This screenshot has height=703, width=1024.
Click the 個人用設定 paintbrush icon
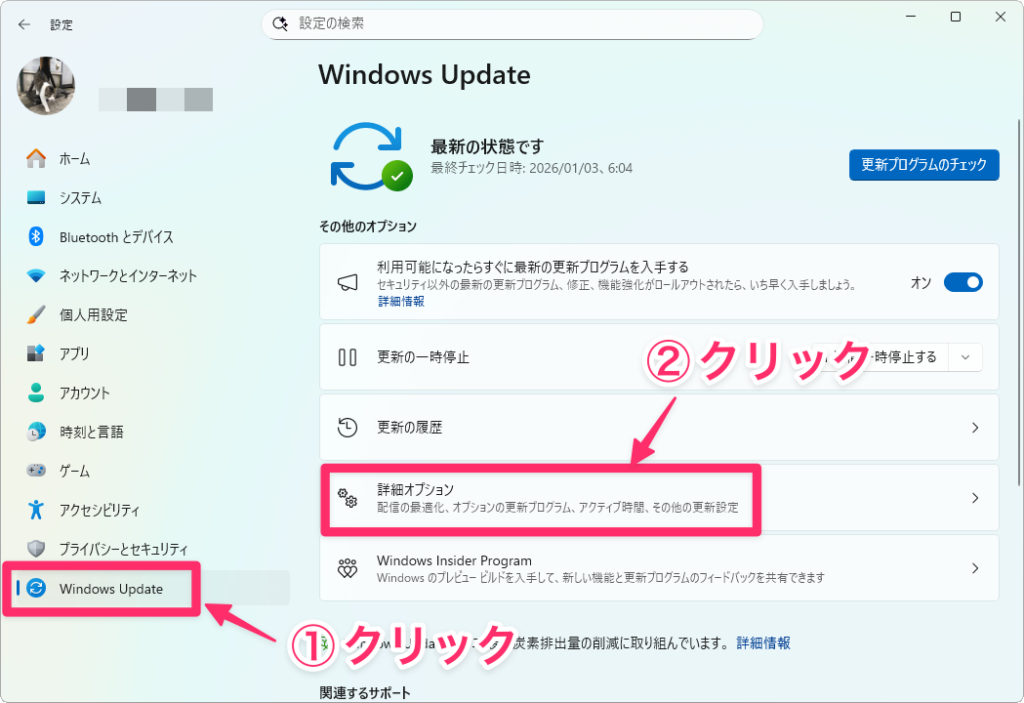click(36, 315)
